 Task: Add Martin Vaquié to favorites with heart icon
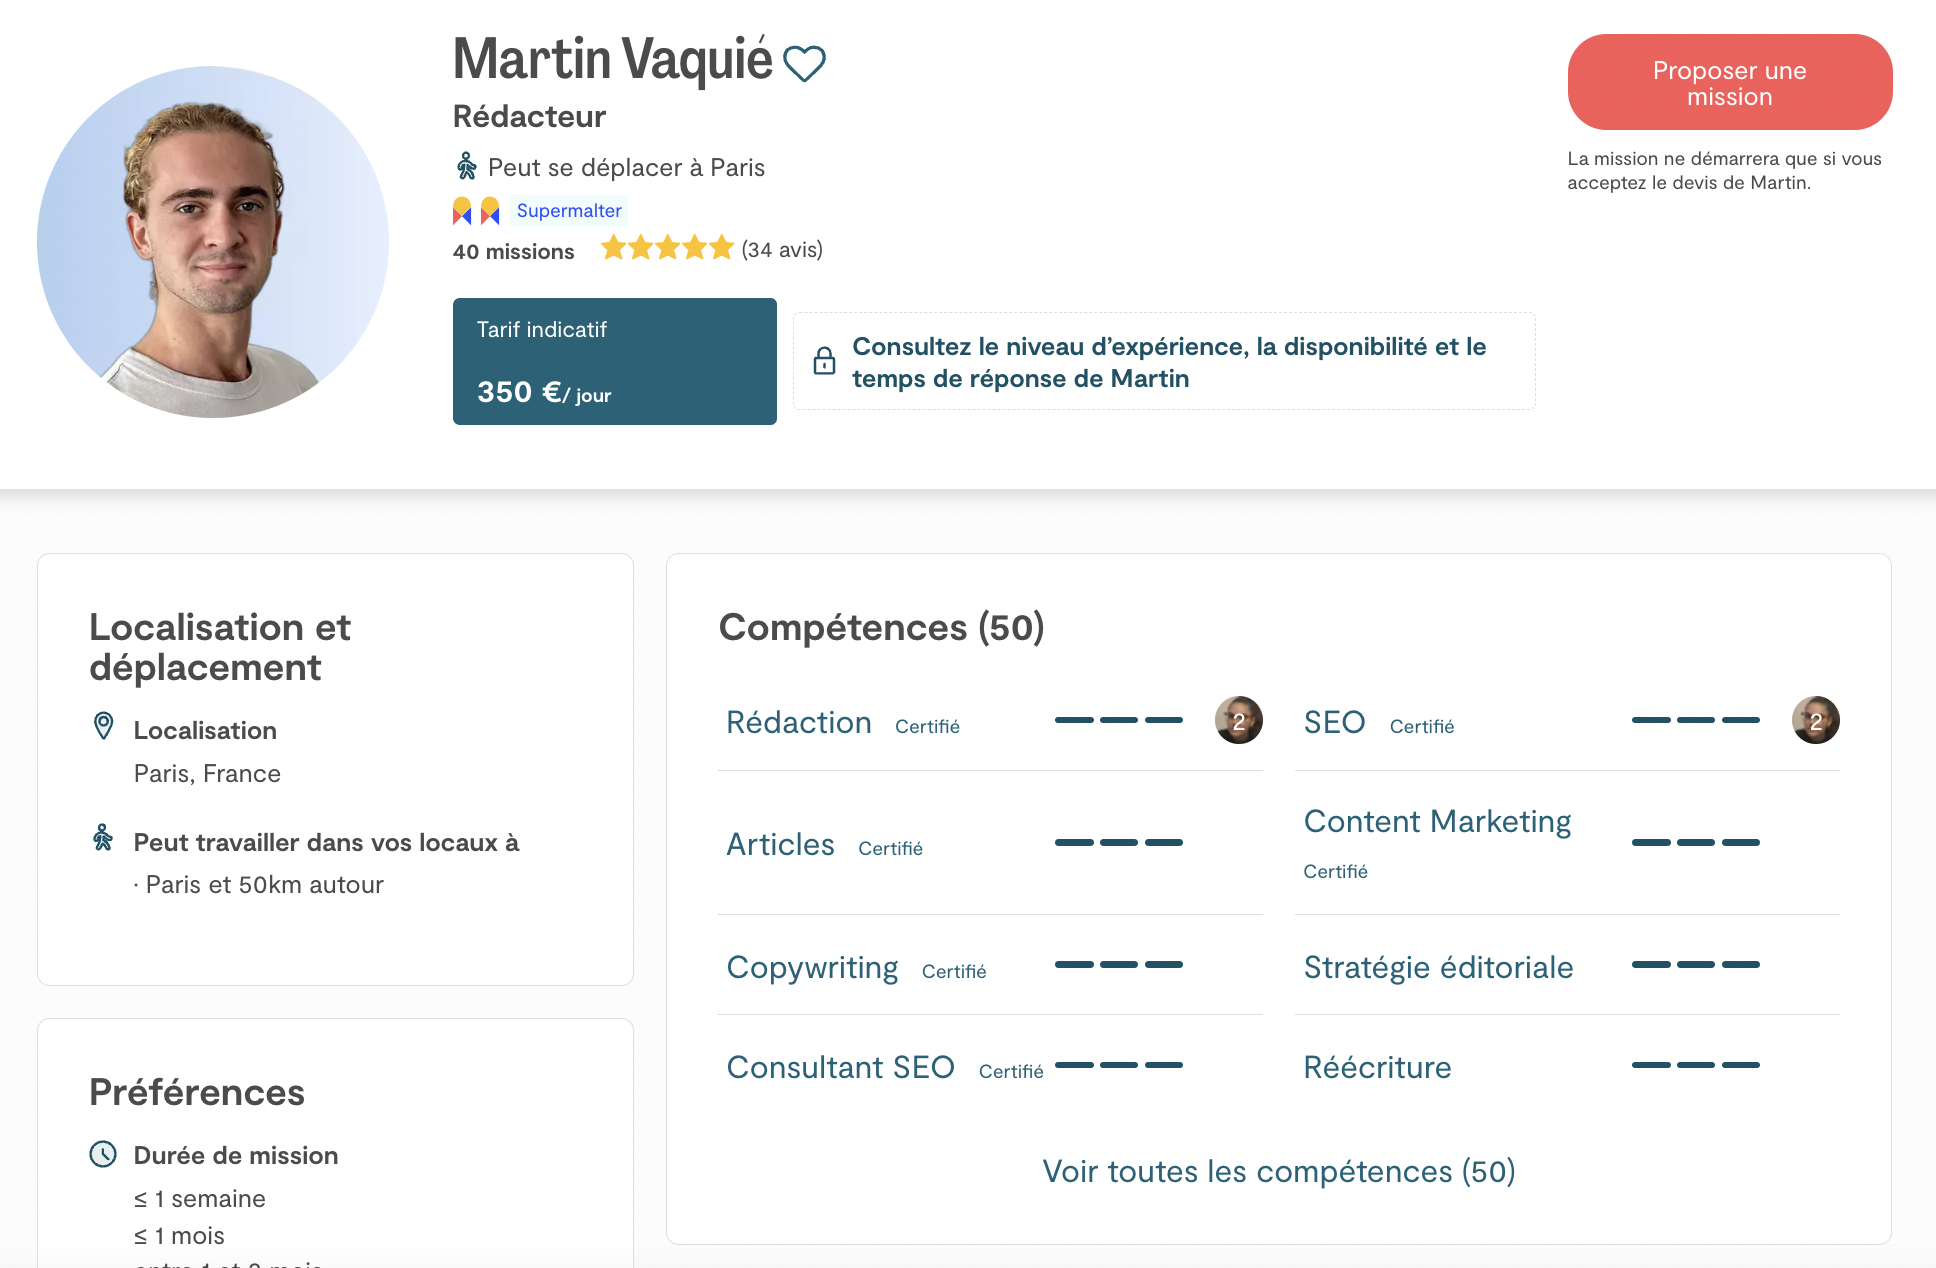(804, 64)
